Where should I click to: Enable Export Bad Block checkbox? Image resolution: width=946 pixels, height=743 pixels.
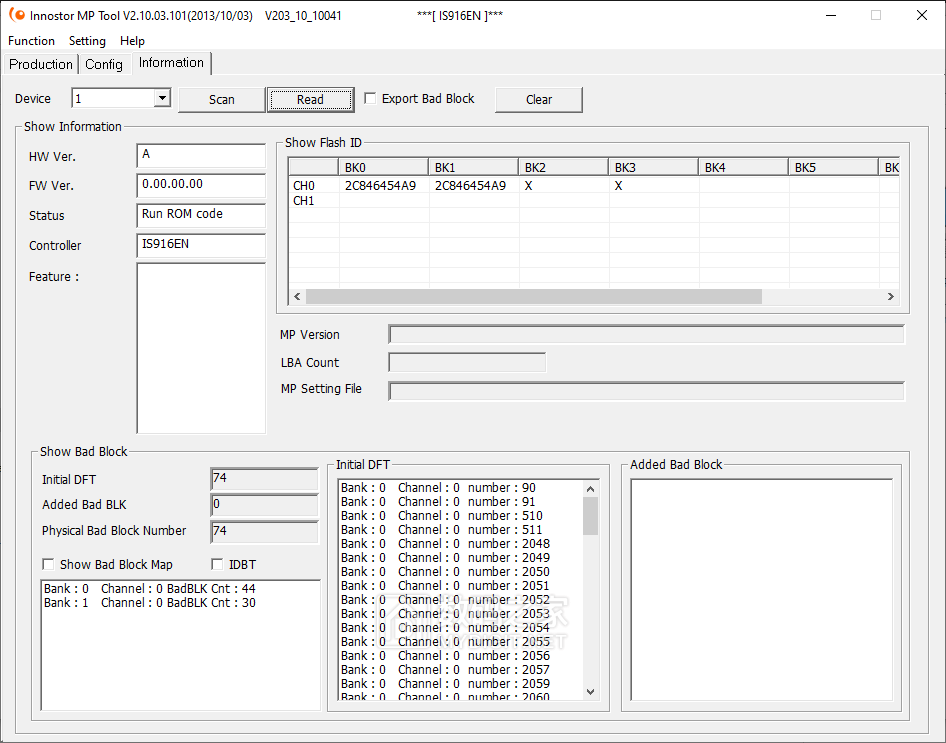point(371,99)
